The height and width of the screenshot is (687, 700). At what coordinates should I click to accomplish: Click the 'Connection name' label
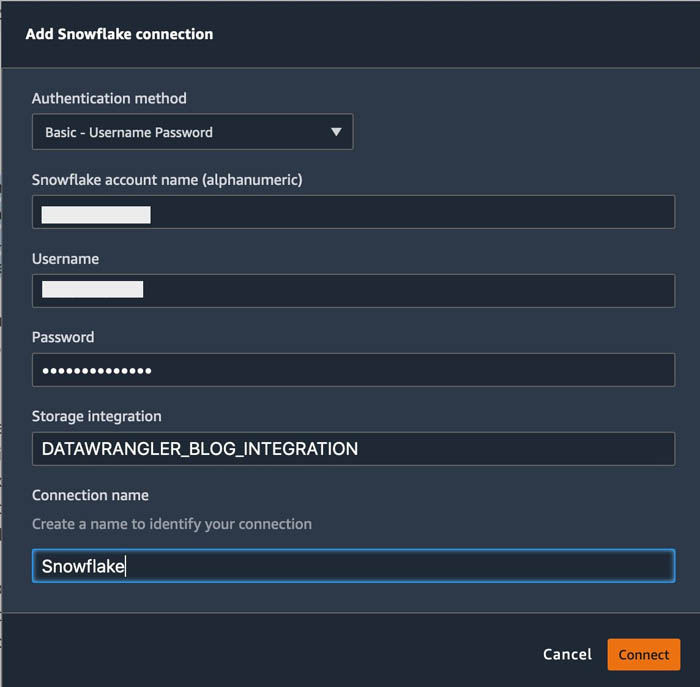click(x=90, y=495)
